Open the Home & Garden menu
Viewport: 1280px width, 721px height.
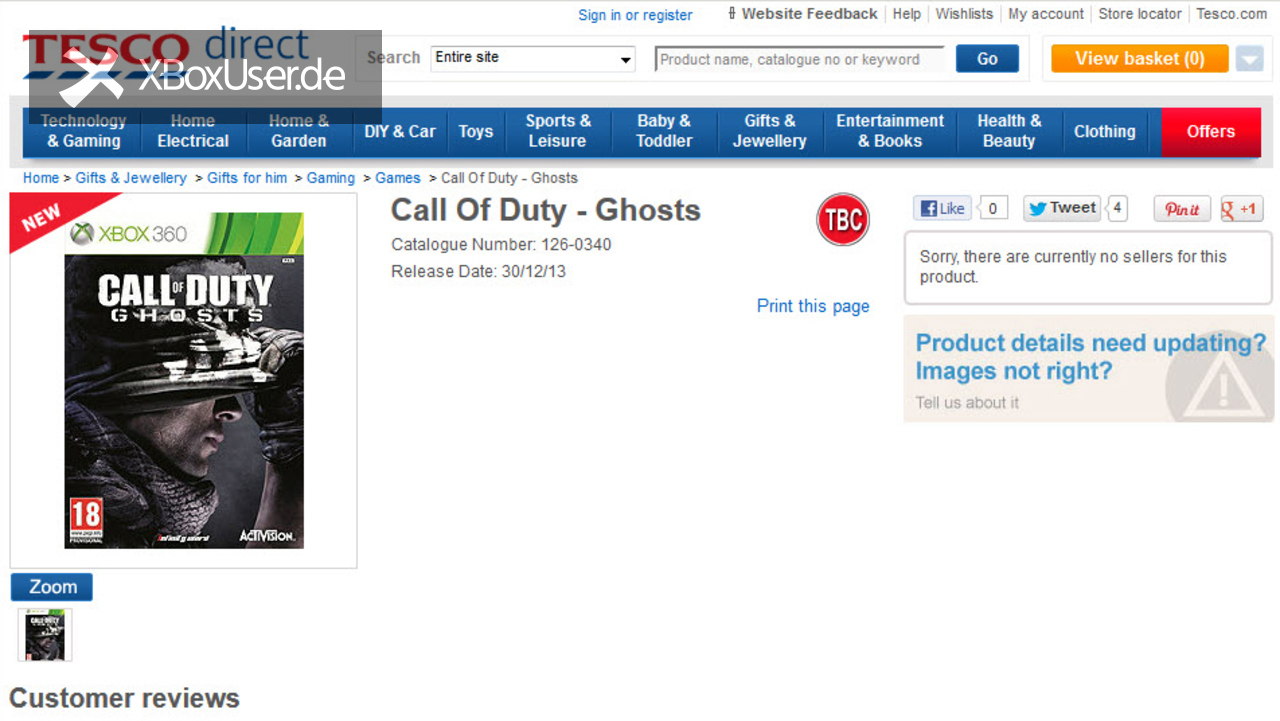click(298, 131)
